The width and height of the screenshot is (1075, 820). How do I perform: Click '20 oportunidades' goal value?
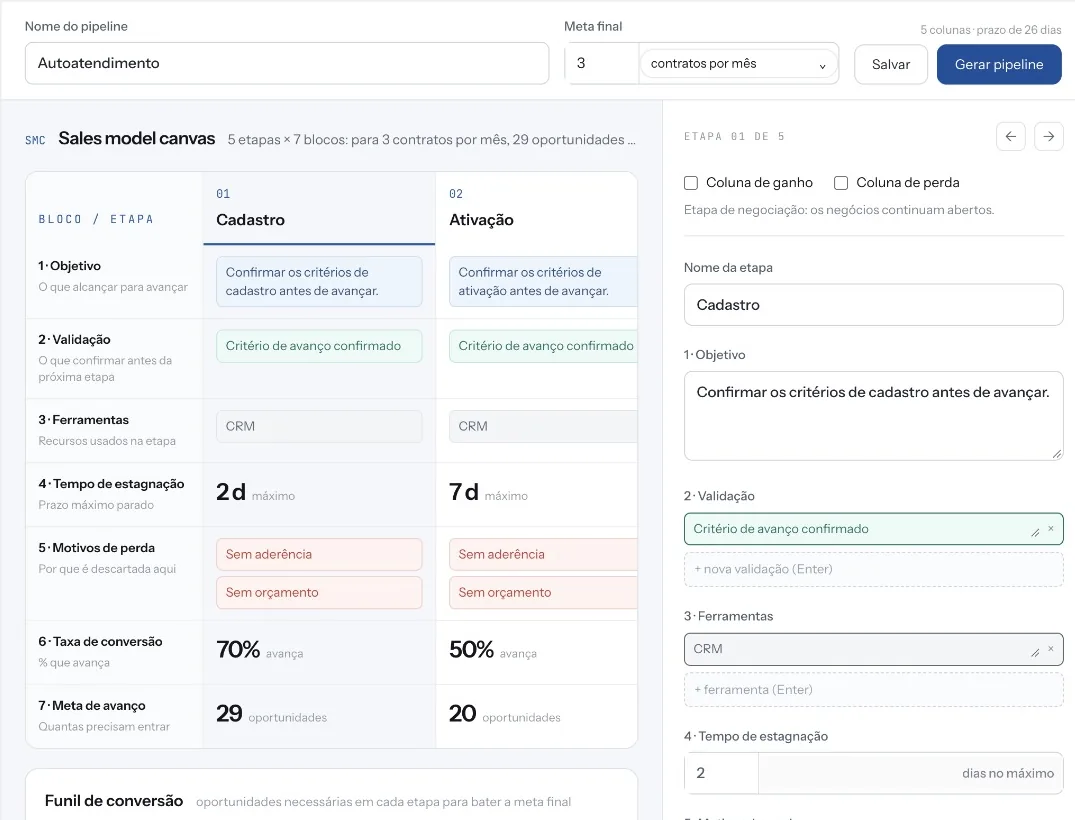505,714
